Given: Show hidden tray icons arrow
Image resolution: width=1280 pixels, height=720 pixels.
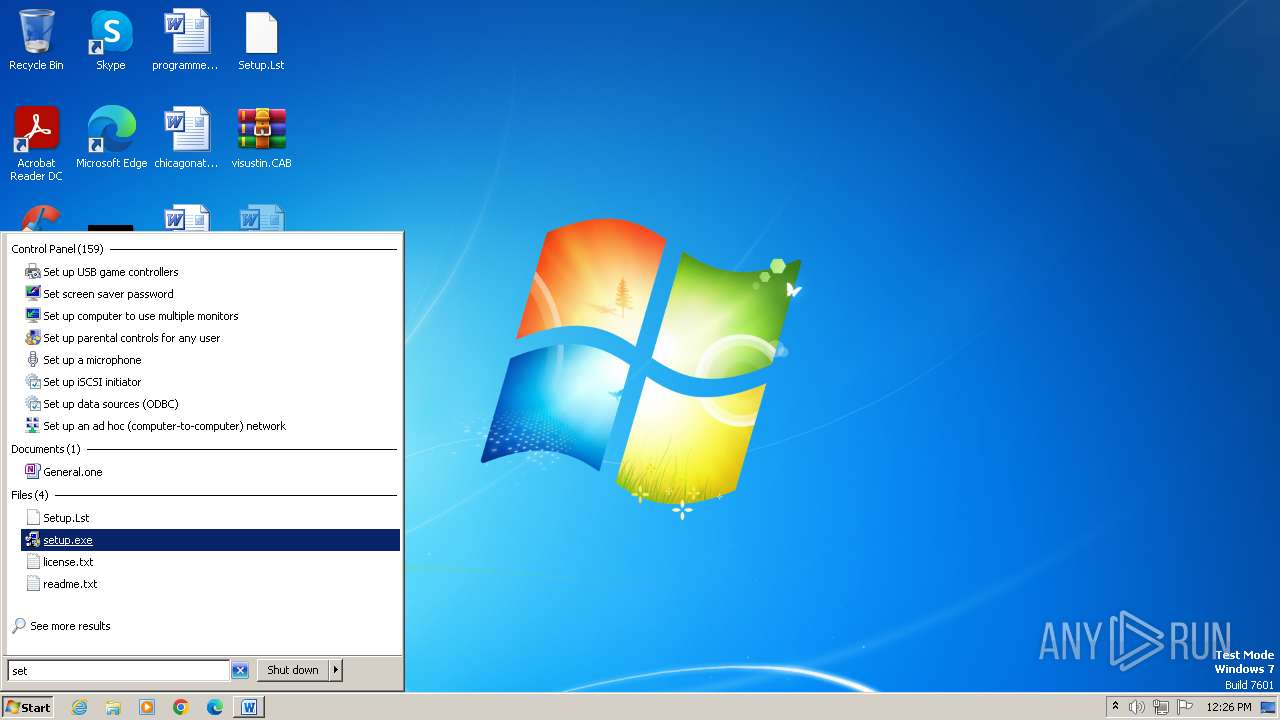Looking at the screenshot, I should 1115,707.
